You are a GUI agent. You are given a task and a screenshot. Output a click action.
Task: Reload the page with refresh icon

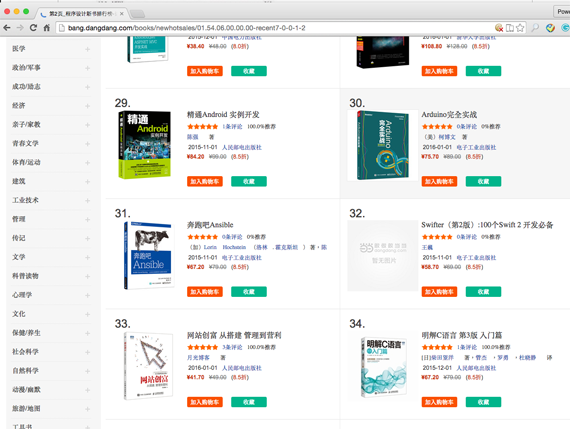(33, 28)
